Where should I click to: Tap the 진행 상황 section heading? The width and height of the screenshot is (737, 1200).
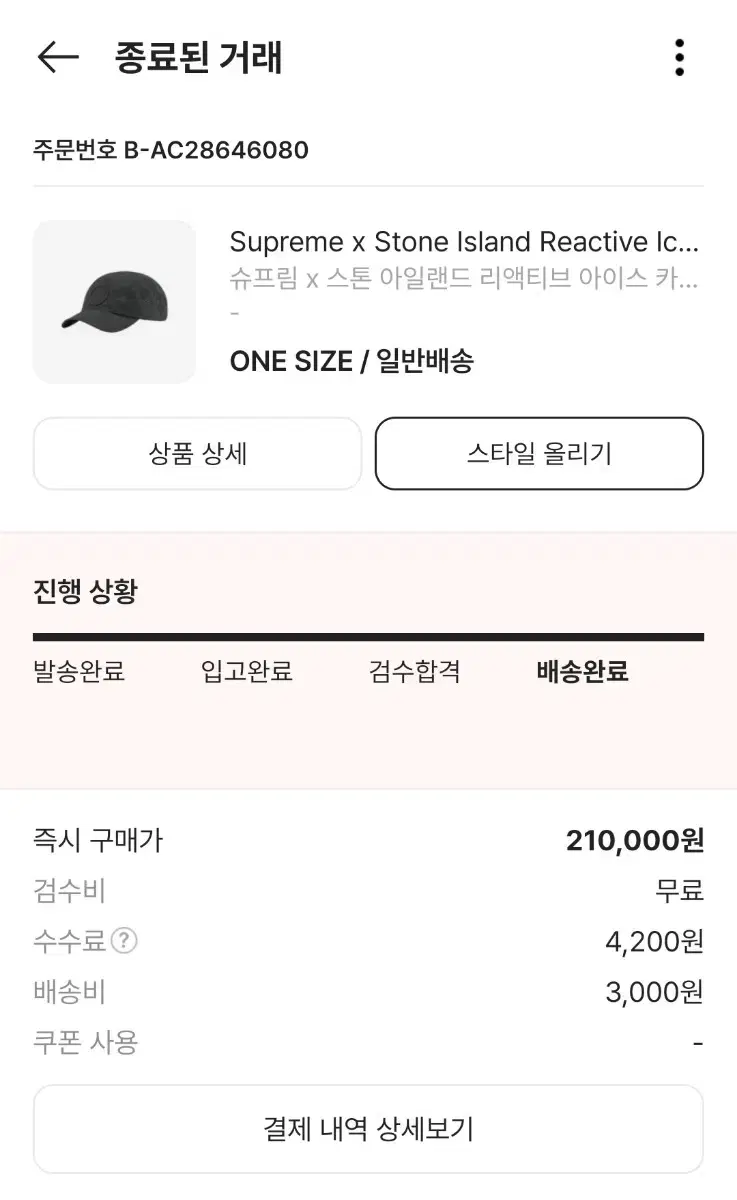tap(85, 591)
